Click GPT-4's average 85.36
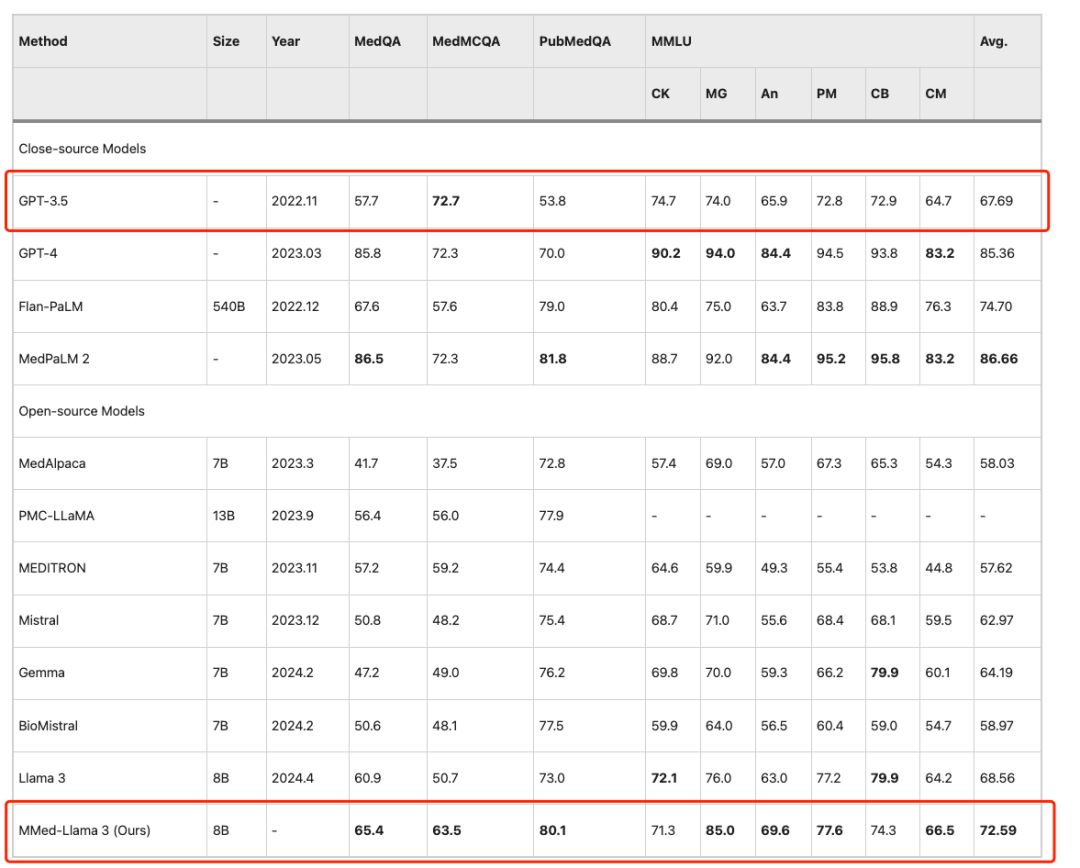 point(997,254)
